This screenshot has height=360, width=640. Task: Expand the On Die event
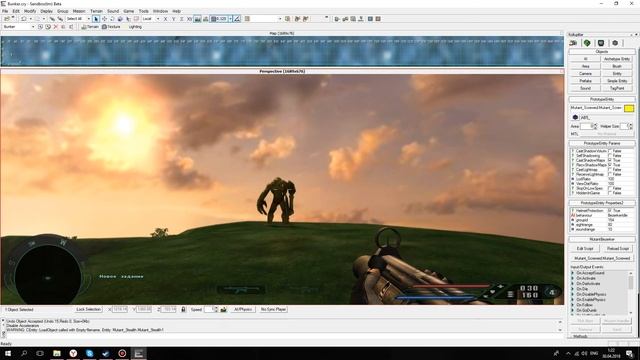[573, 289]
